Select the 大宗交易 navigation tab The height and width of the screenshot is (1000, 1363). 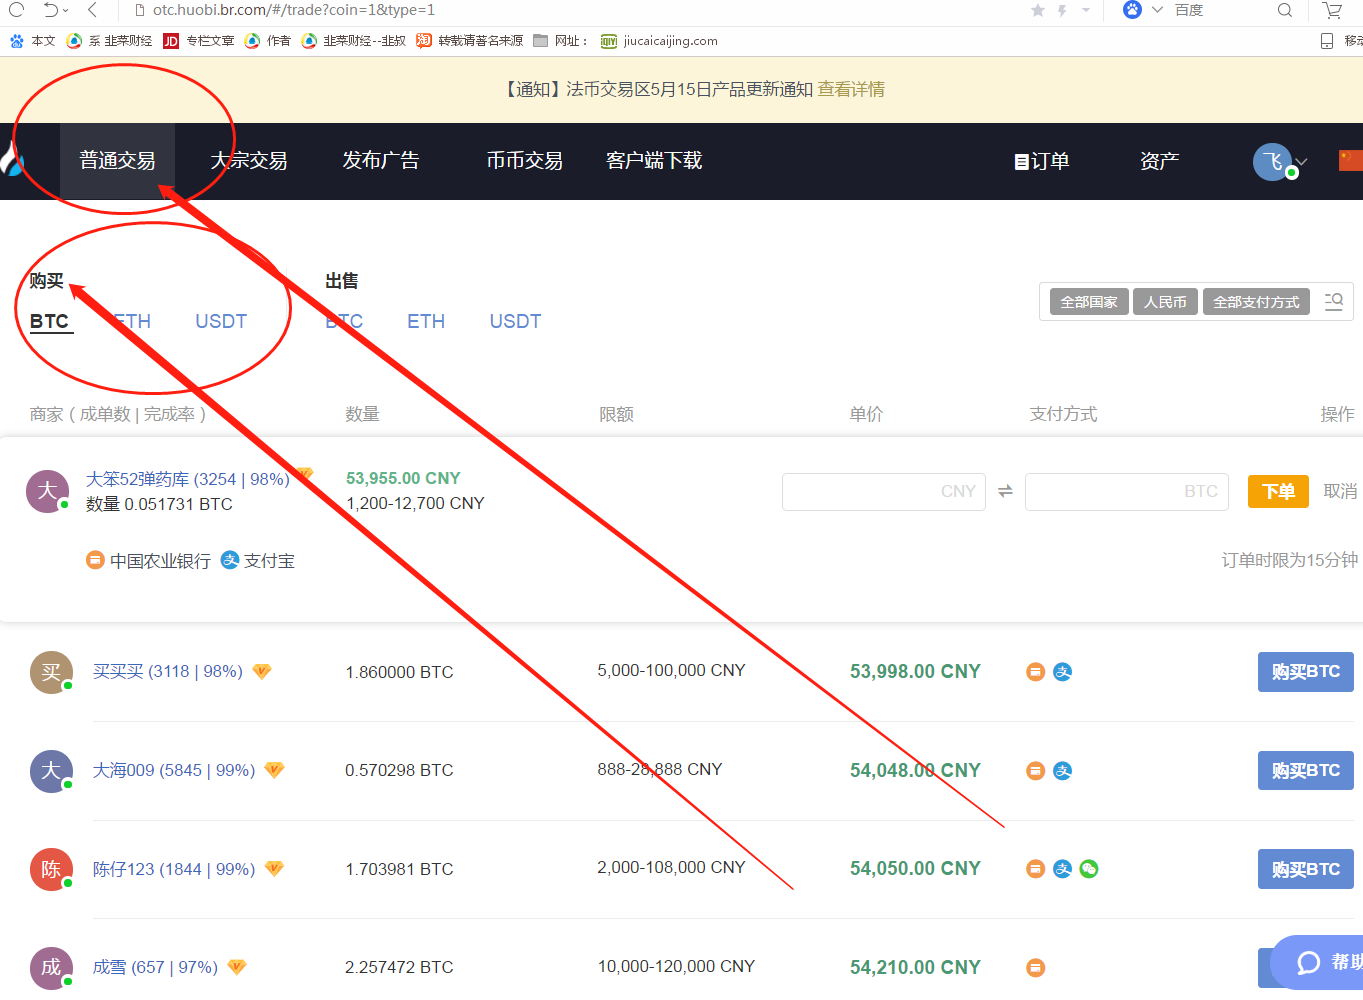pyautogui.click(x=249, y=161)
